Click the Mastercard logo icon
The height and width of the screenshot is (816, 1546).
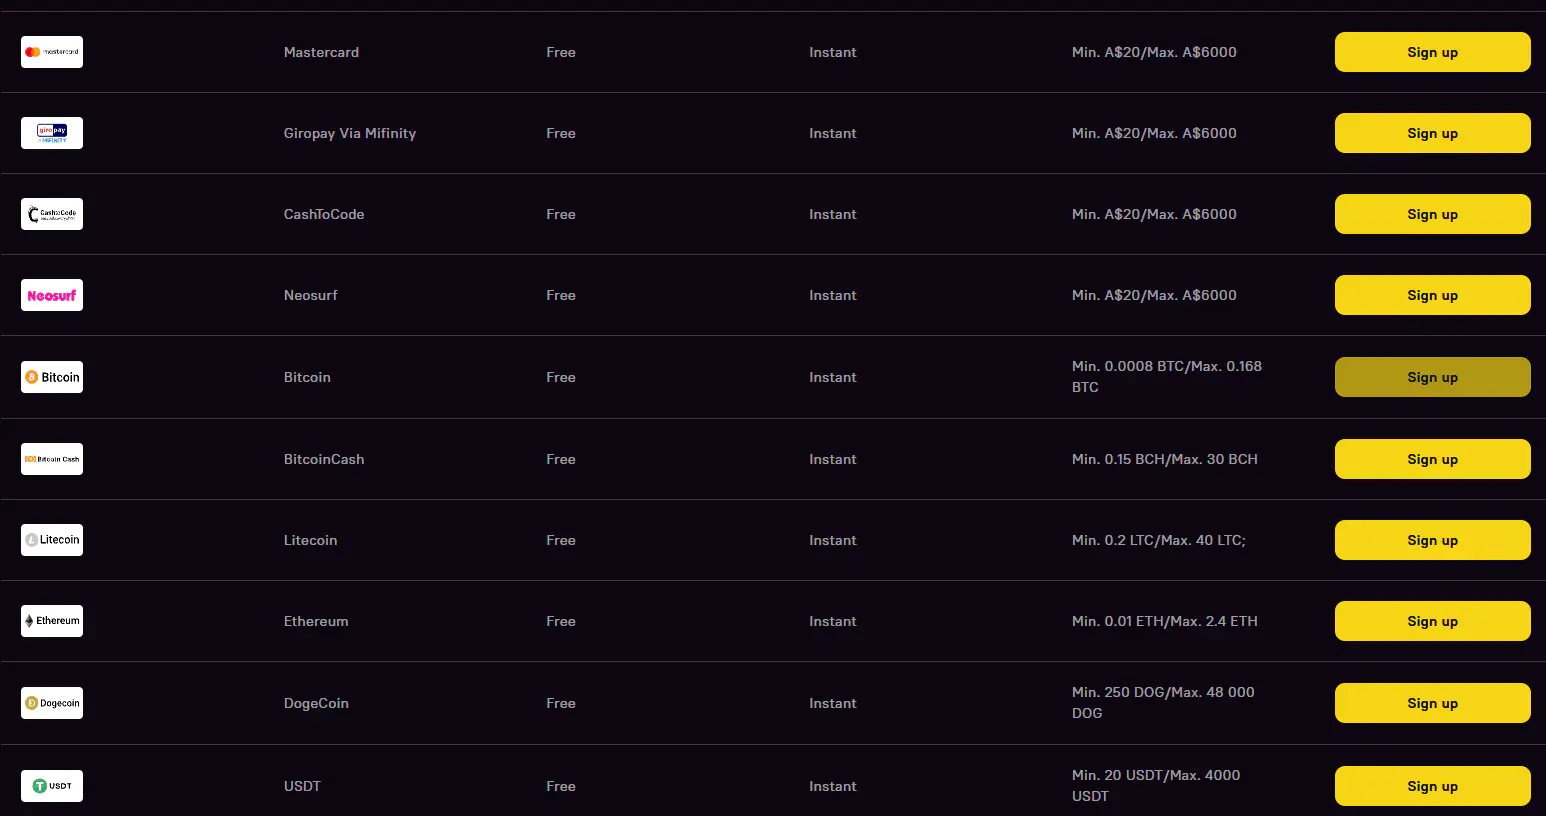pyautogui.click(x=52, y=52)
